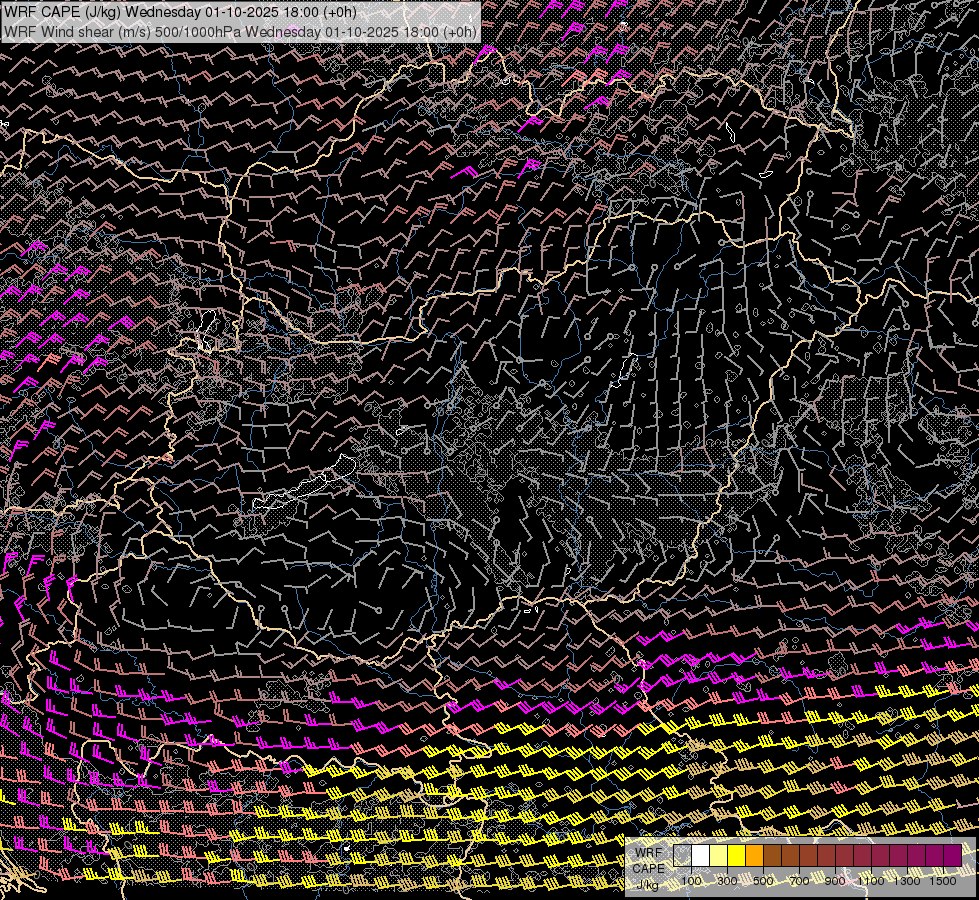Pick the first brown swatch after orange
The height and width of the screenshot is (900, 979).
[772, 856]
